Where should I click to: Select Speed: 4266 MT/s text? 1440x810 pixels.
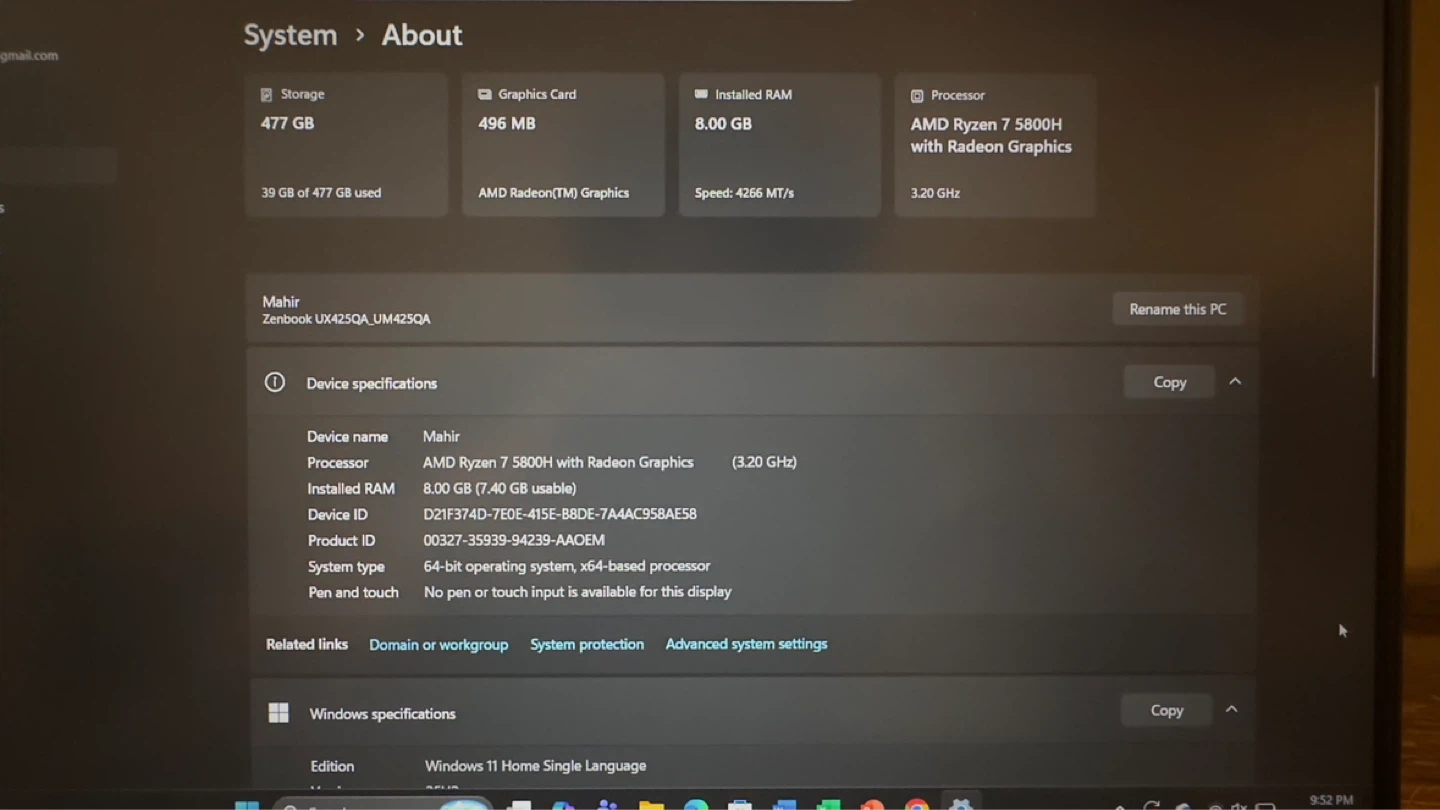pos(744,192)
